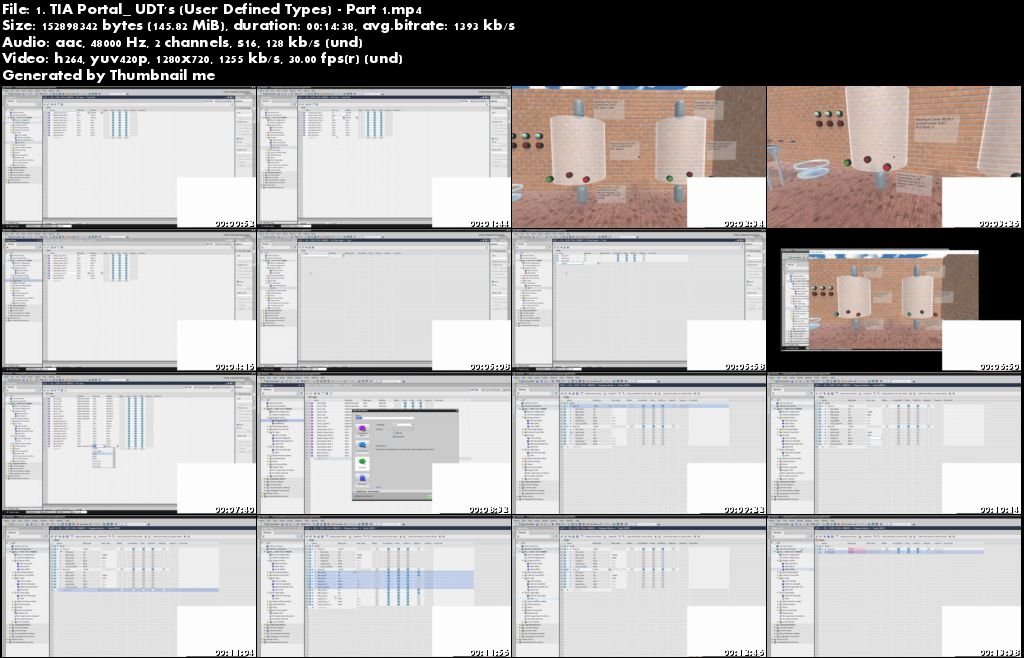Select the empty table frame stamped 00:05:08

[x=384, y=300]
